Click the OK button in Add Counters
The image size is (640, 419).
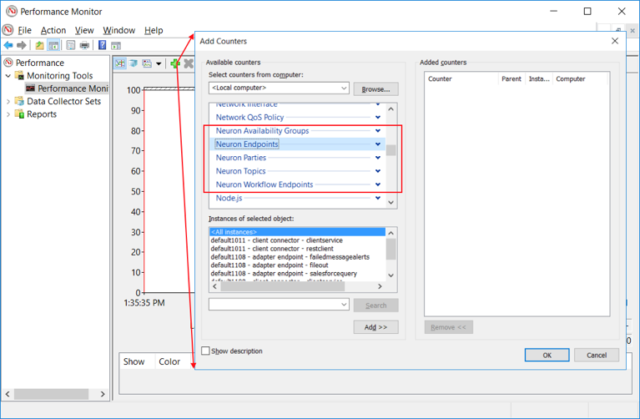(546, 354)
